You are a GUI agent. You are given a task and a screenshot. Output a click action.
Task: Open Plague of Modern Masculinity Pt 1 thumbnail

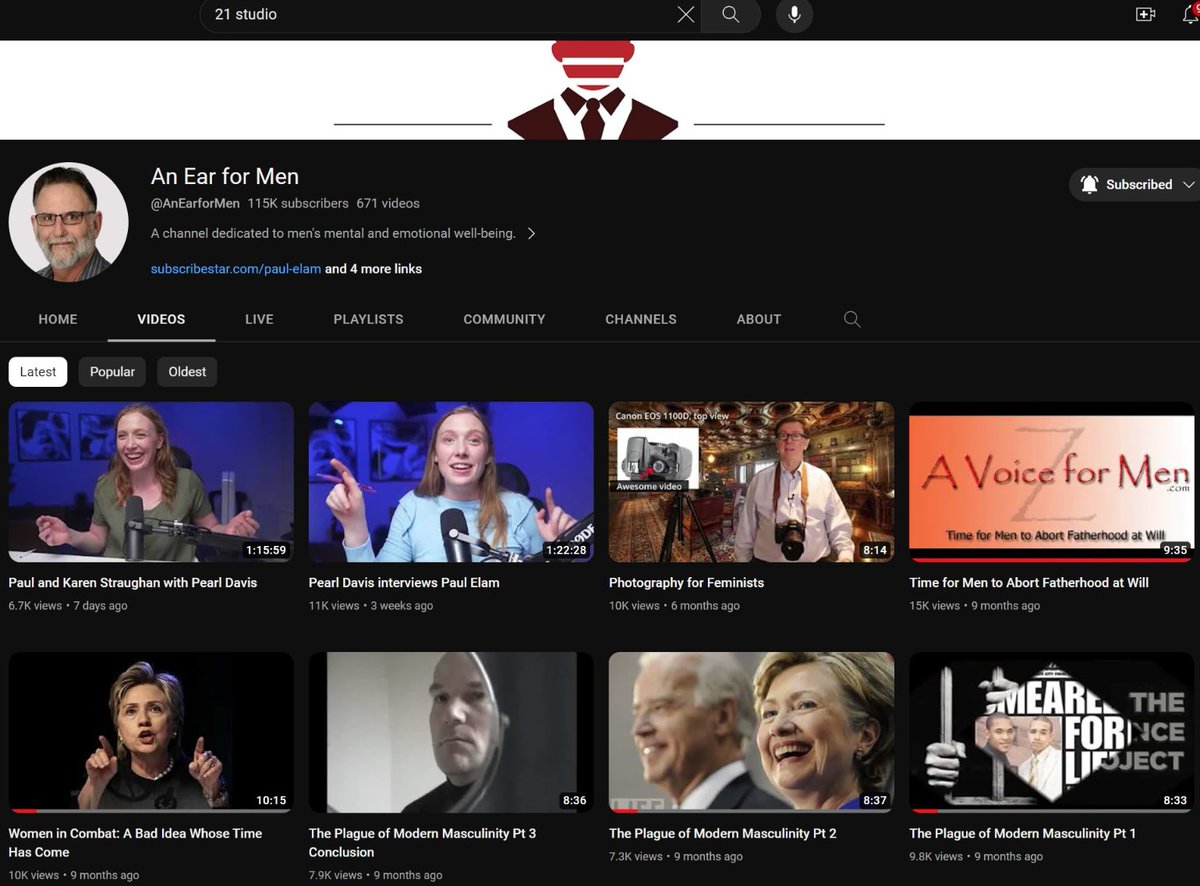coord(1051,732)
